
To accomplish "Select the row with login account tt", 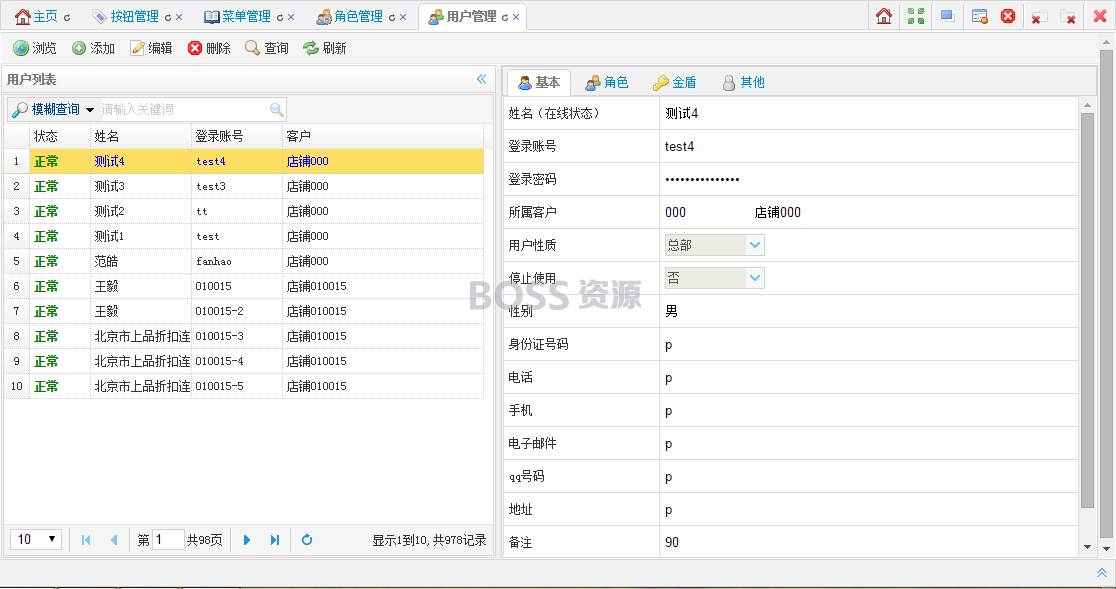I will tap(244, 211).
